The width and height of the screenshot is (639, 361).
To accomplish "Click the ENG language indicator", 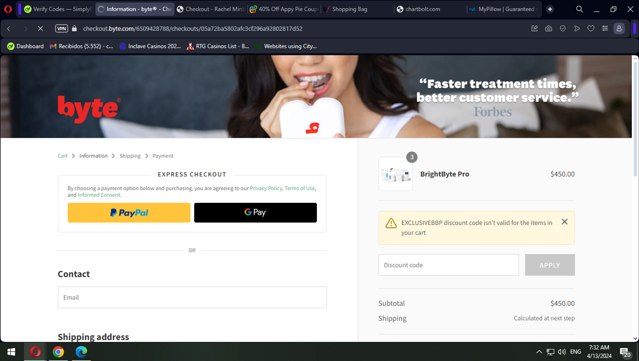I will pyautogui.click(x=575, y=352).
